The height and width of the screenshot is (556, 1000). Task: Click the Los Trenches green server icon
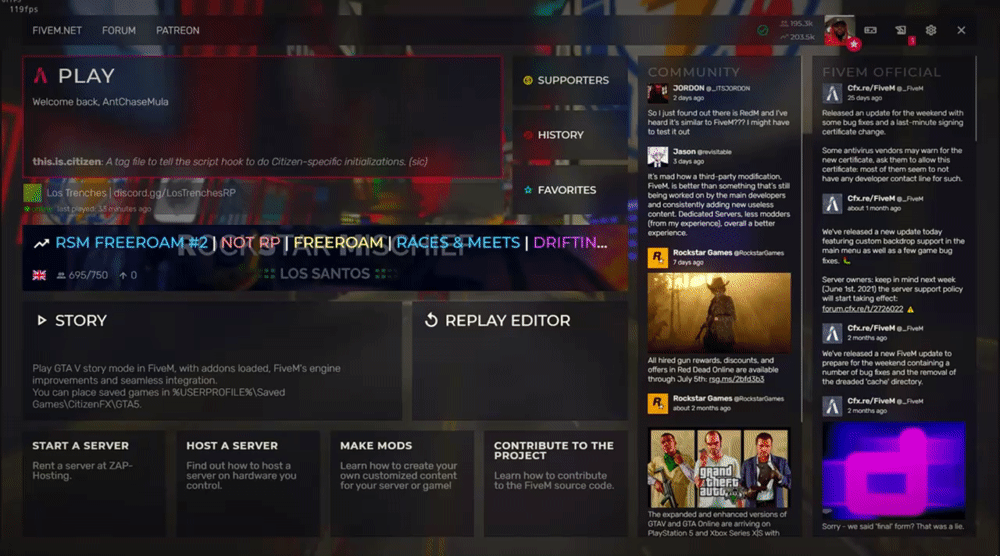tap(33, 193)
